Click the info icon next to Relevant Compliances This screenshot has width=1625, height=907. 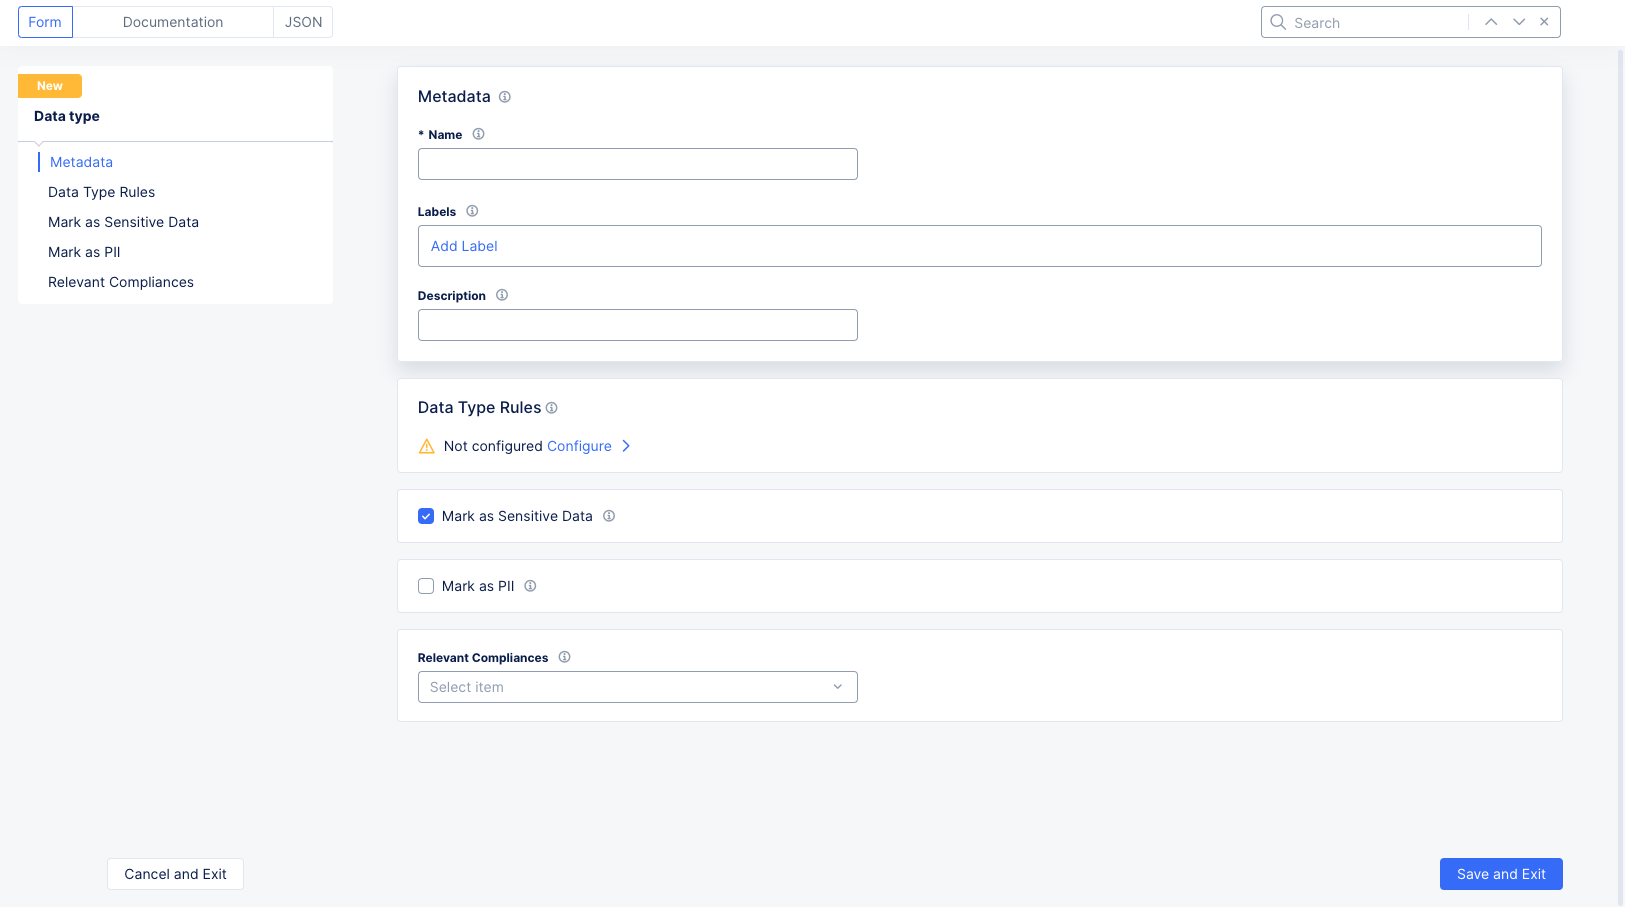[564, 657]
